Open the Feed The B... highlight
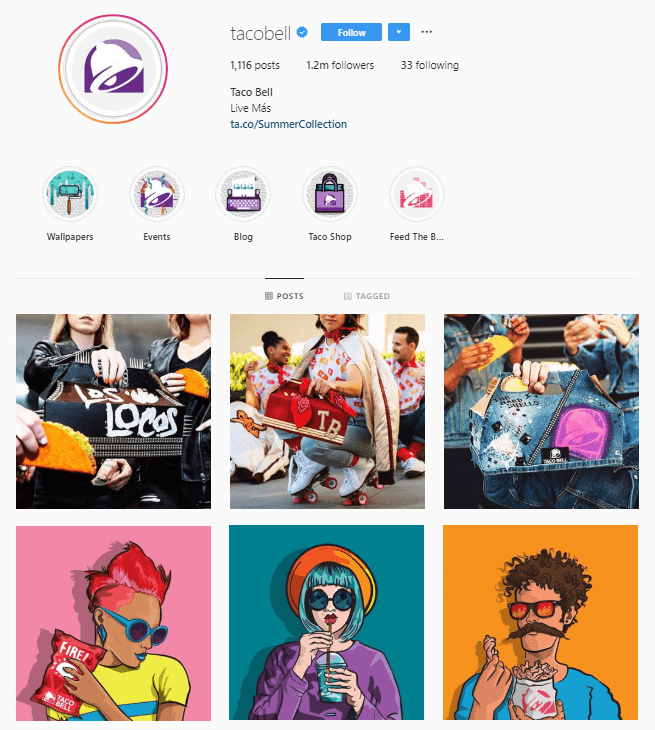The height and width of the screenshot is (730, 655). 417,194
